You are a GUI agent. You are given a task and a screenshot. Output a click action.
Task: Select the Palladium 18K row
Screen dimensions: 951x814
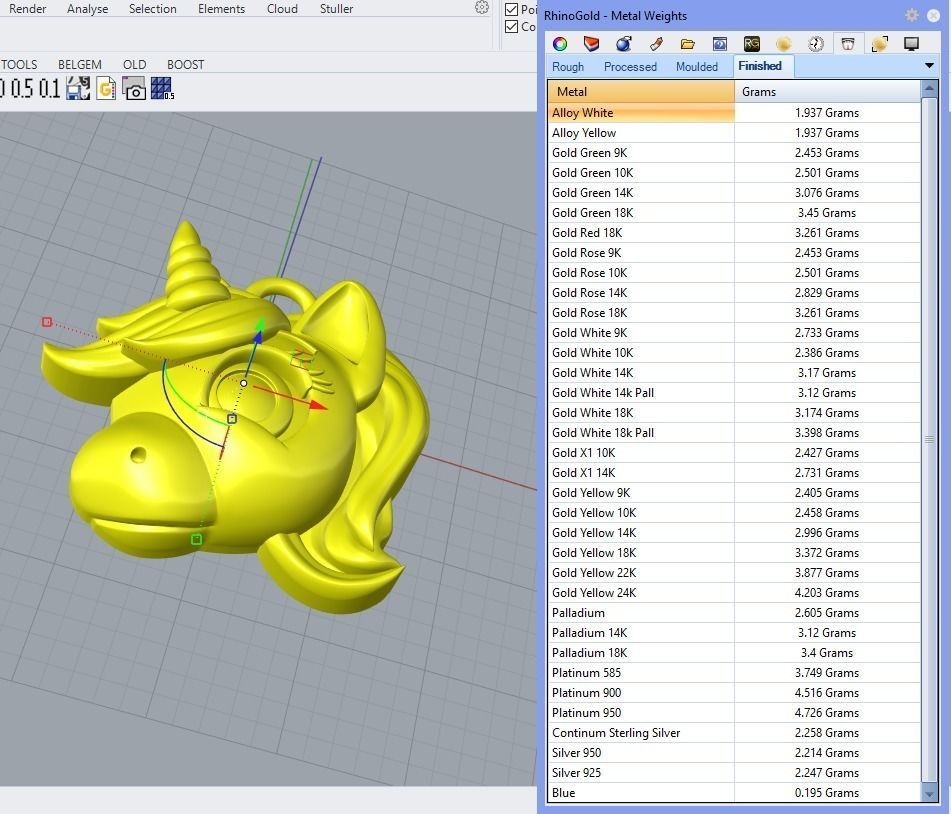point(734,653)
